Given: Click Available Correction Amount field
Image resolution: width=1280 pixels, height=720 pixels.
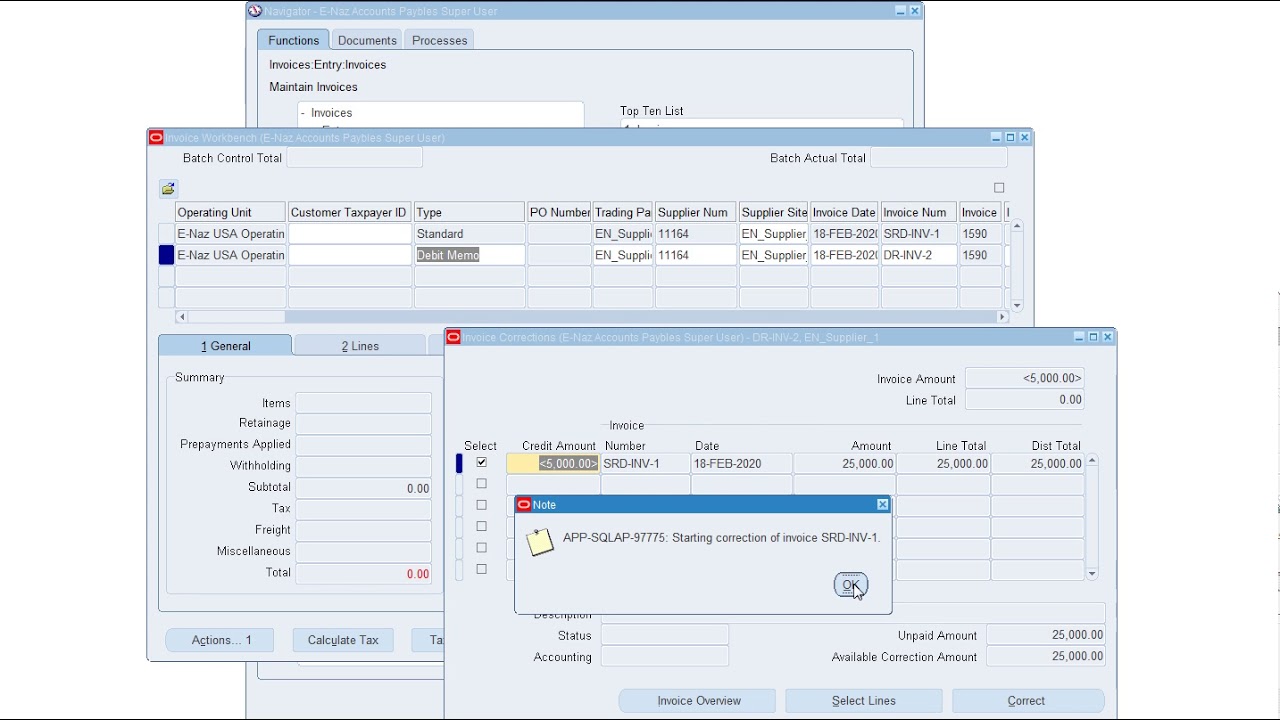Looking at the screenshot, I should [1046, 657].
